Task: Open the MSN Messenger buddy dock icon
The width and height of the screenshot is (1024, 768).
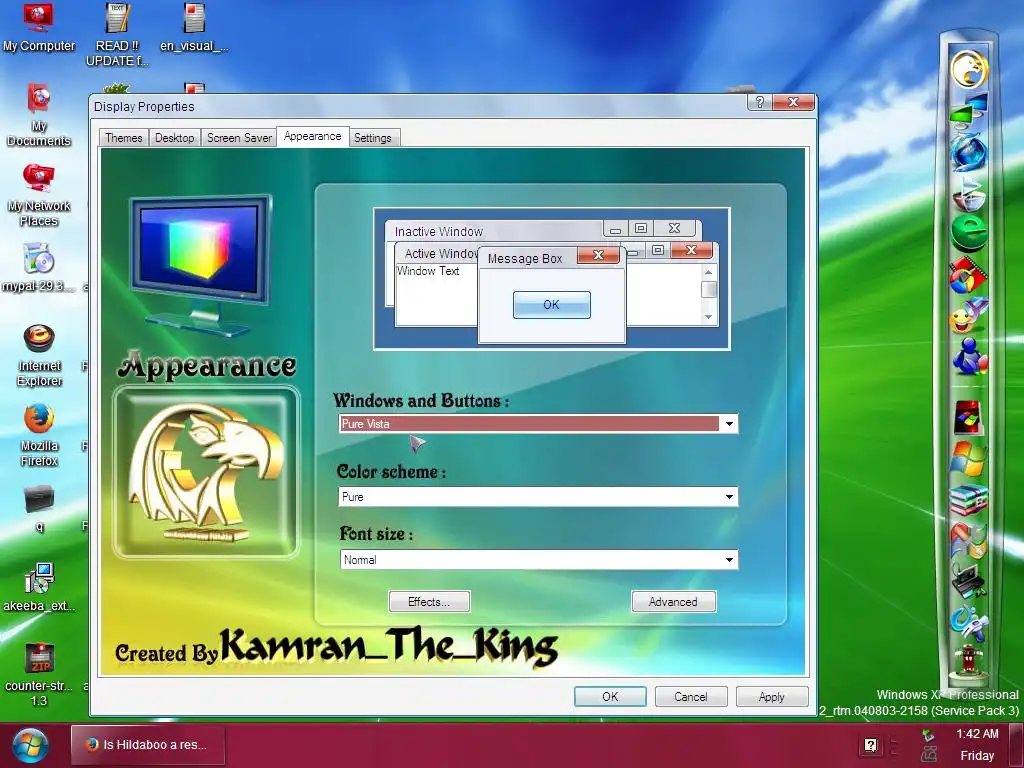Action: [x=969, y=357]
